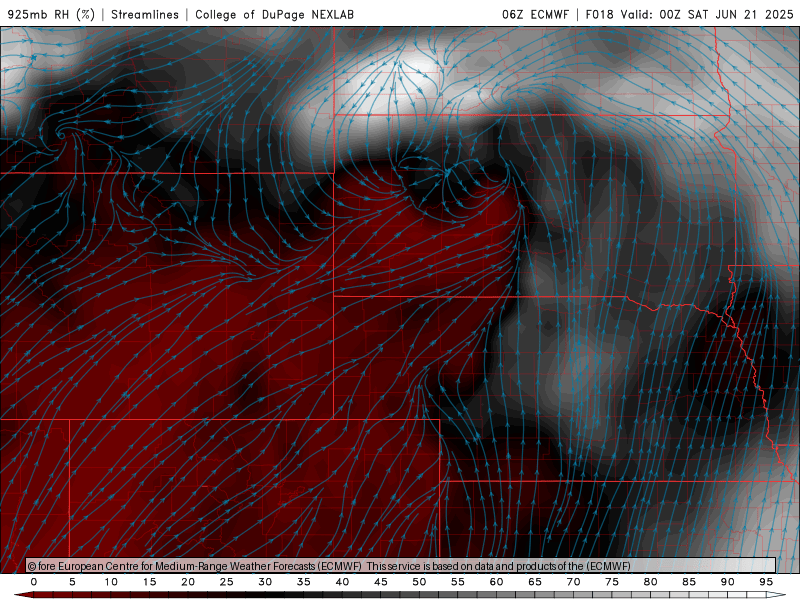Click the color scale label "80"

(x=650, y=582)
